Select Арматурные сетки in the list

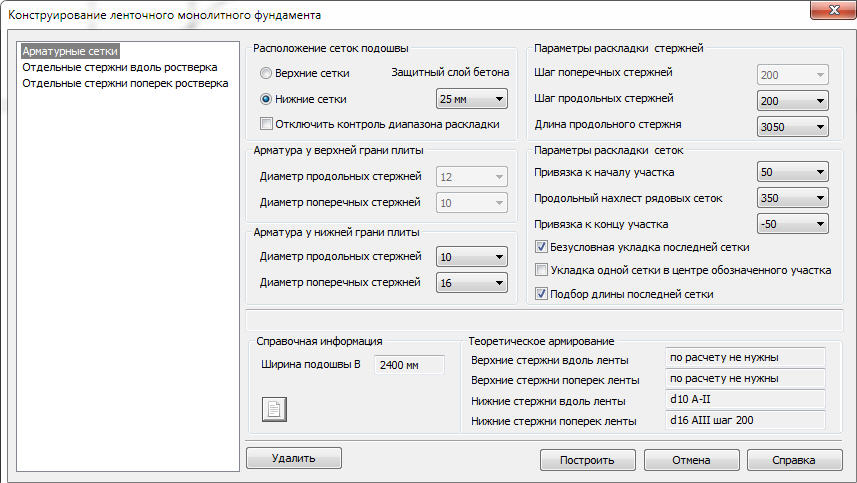70,50
